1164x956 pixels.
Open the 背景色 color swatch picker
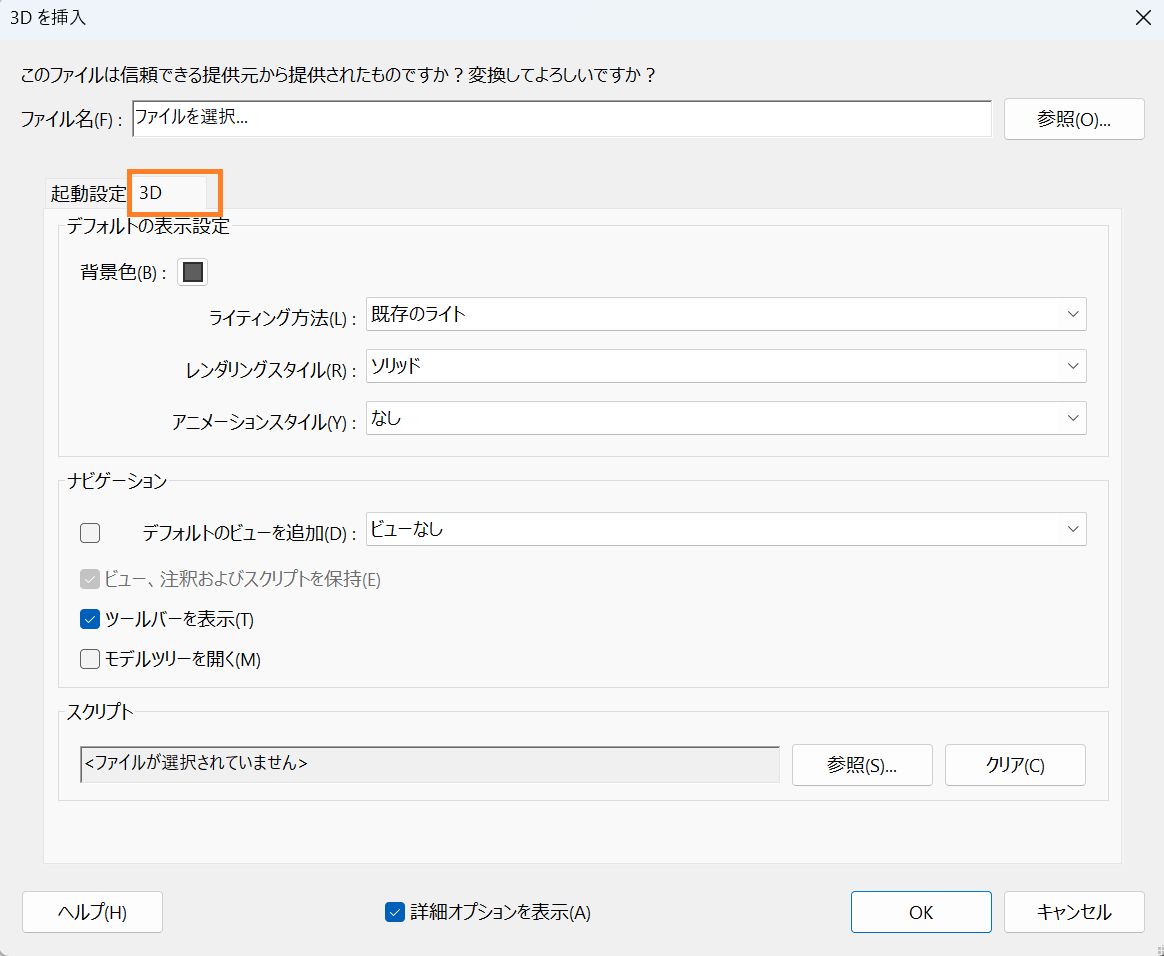[192, 271]
